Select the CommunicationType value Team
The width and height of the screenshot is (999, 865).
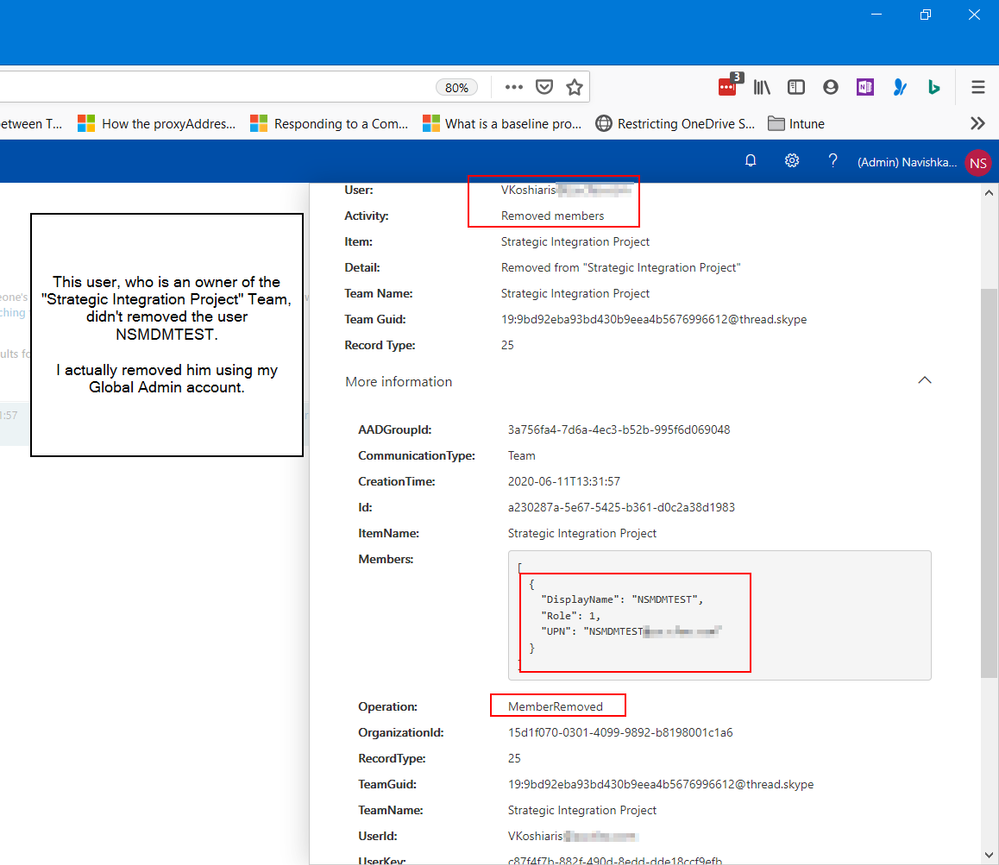[521, 456]
